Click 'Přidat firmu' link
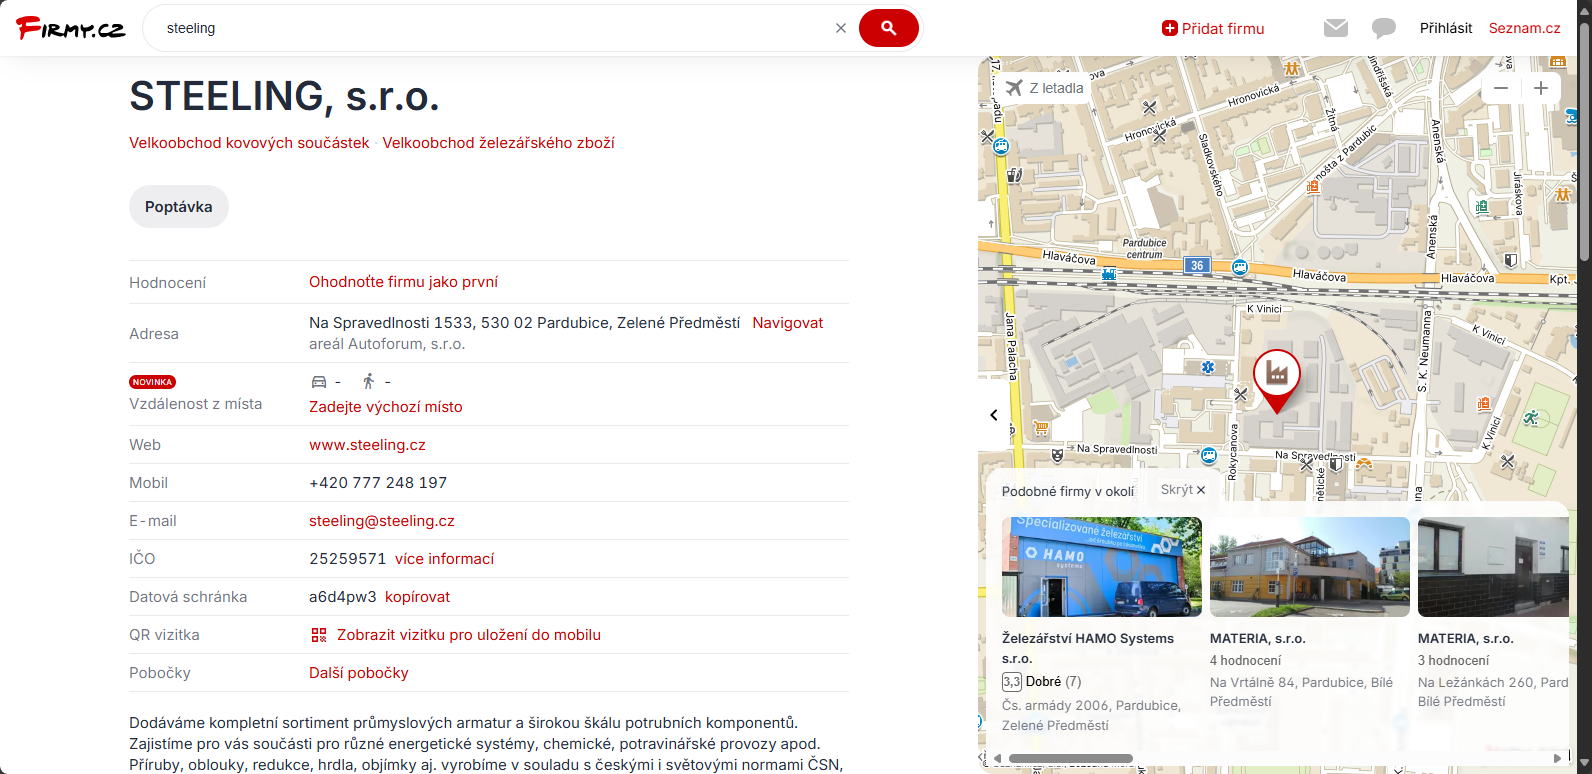This screenshot has height=774, width=1592. (x=1213, y=28)
